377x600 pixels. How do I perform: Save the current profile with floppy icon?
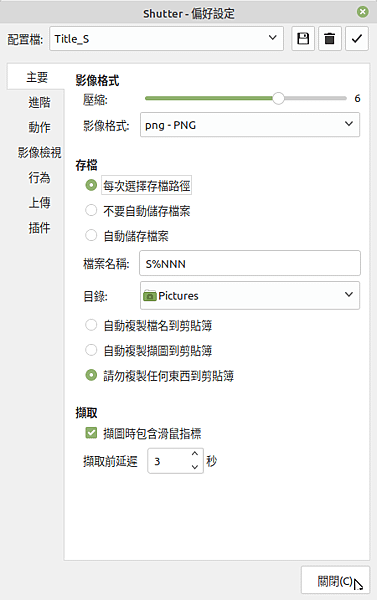tap(303, 39)
